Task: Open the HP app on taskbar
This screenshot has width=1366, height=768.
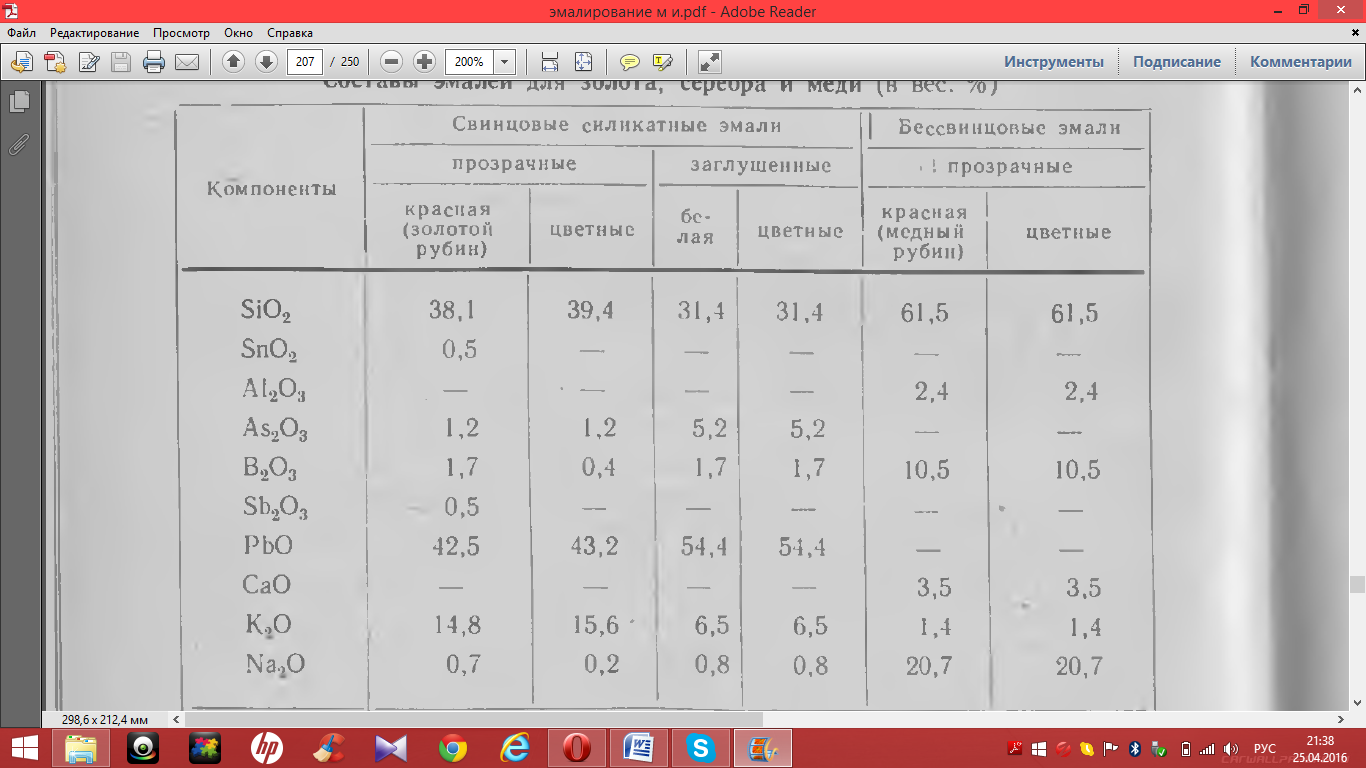Action: 266,748
